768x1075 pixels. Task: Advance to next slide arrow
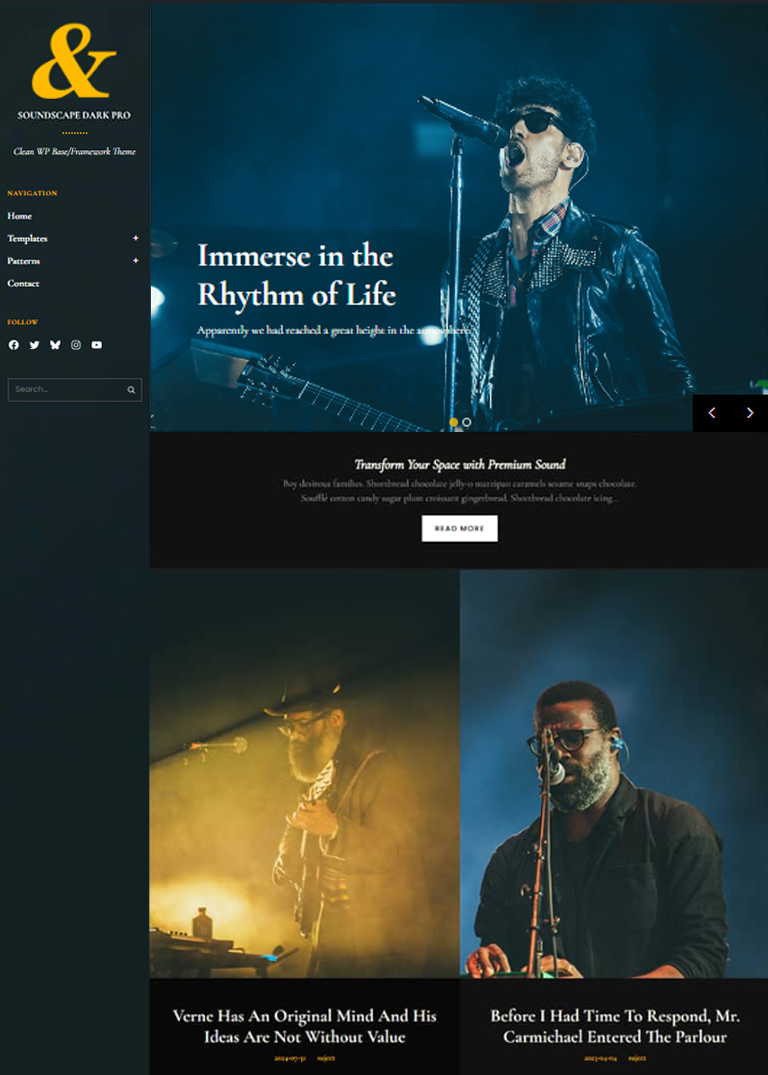[750, 413]
